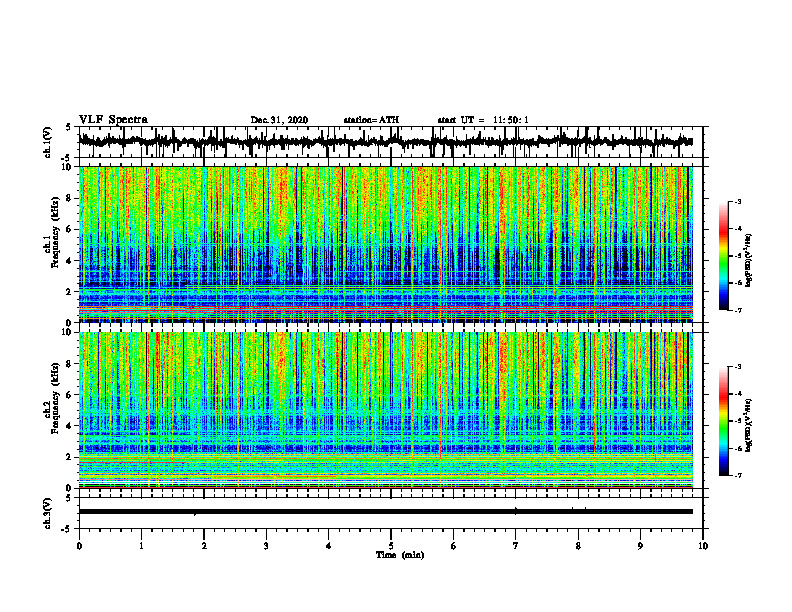
Task: Click the ch.2 spectrogram color bar
Action: [x=724, y=421]
